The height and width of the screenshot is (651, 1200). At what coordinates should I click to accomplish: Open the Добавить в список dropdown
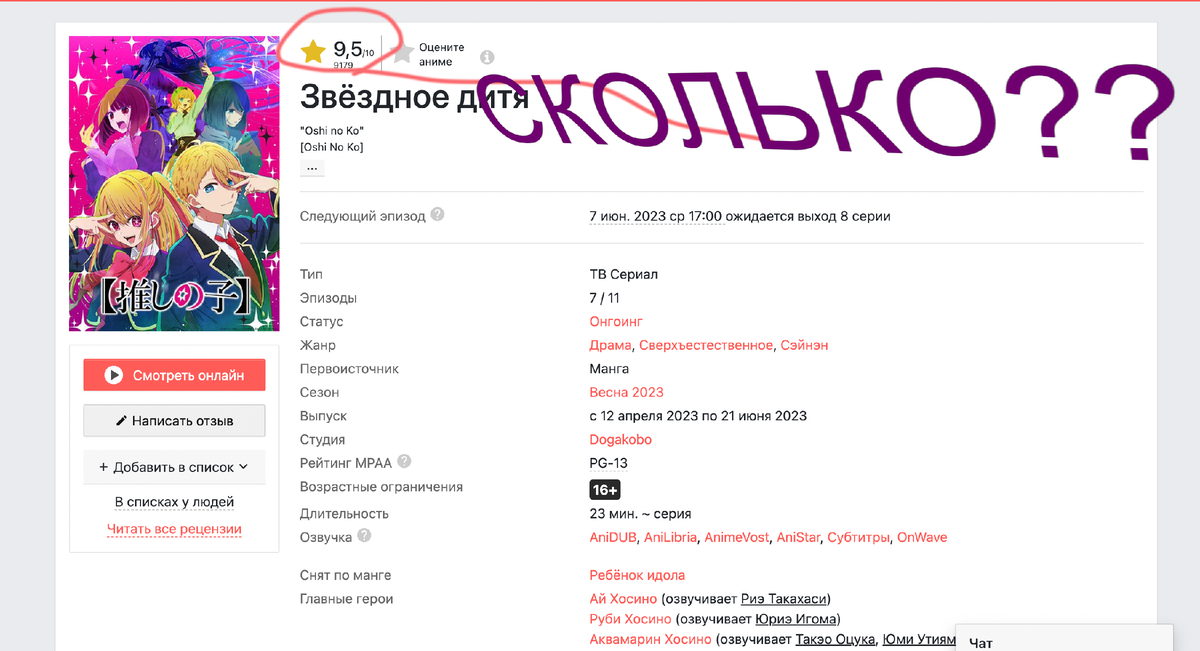pos(174,467)
